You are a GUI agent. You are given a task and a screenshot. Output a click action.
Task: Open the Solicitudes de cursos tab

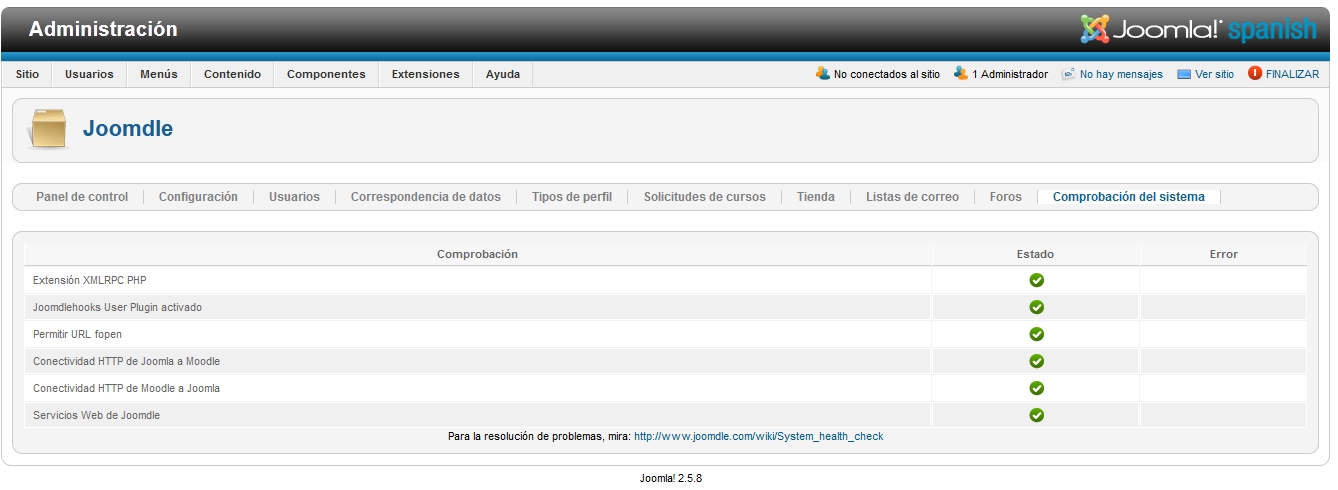coord(704,197)
